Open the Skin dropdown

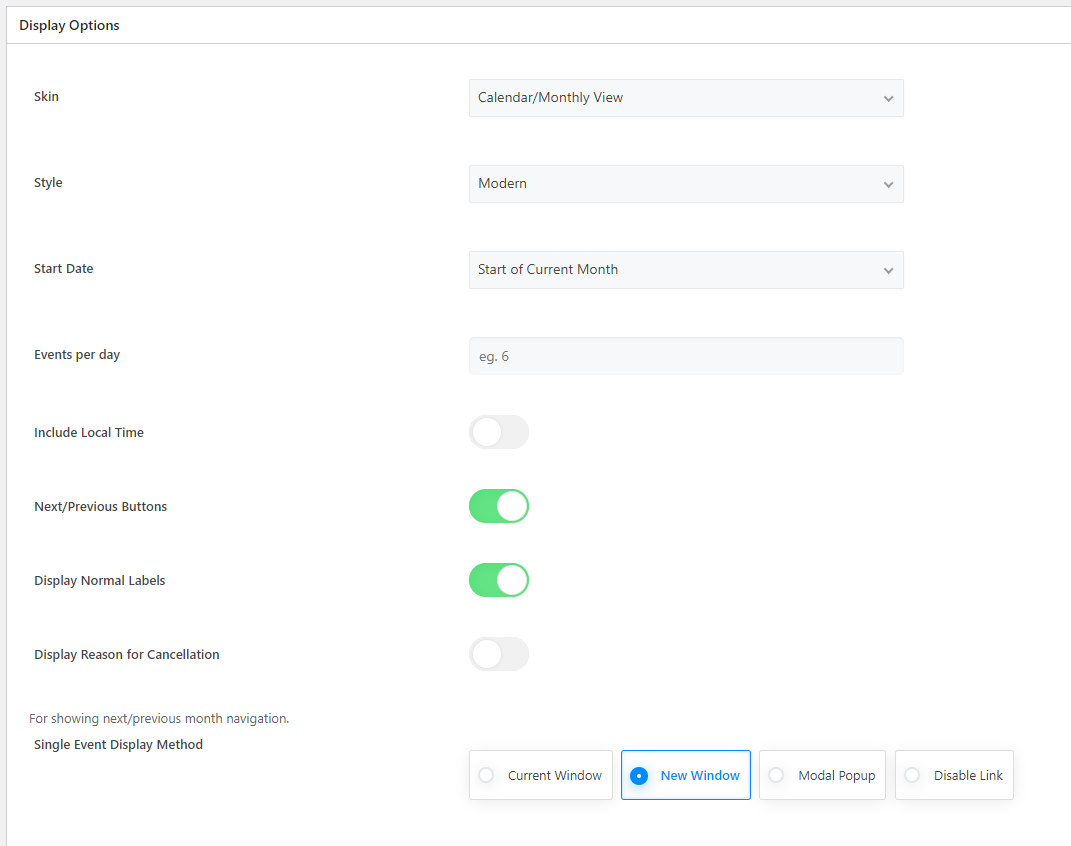685,98
